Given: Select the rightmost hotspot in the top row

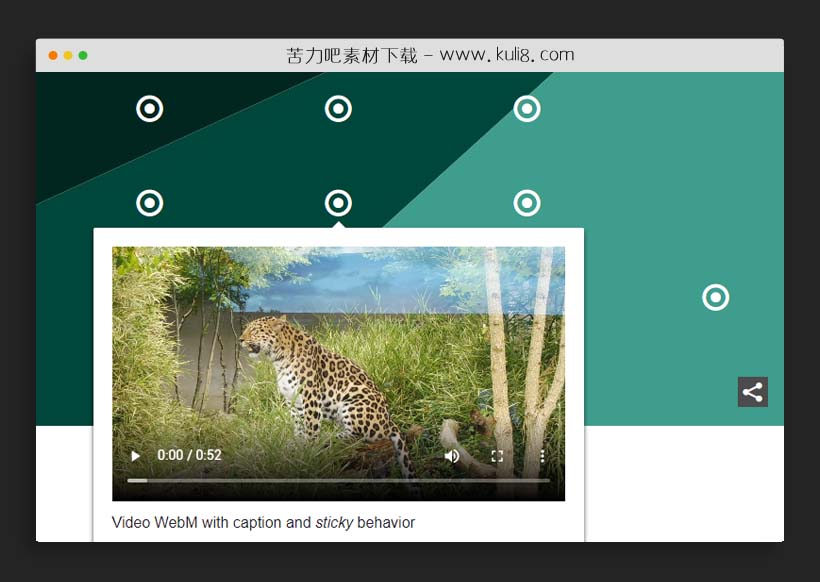Looking at the screenshot, I should tap(527, 108).
